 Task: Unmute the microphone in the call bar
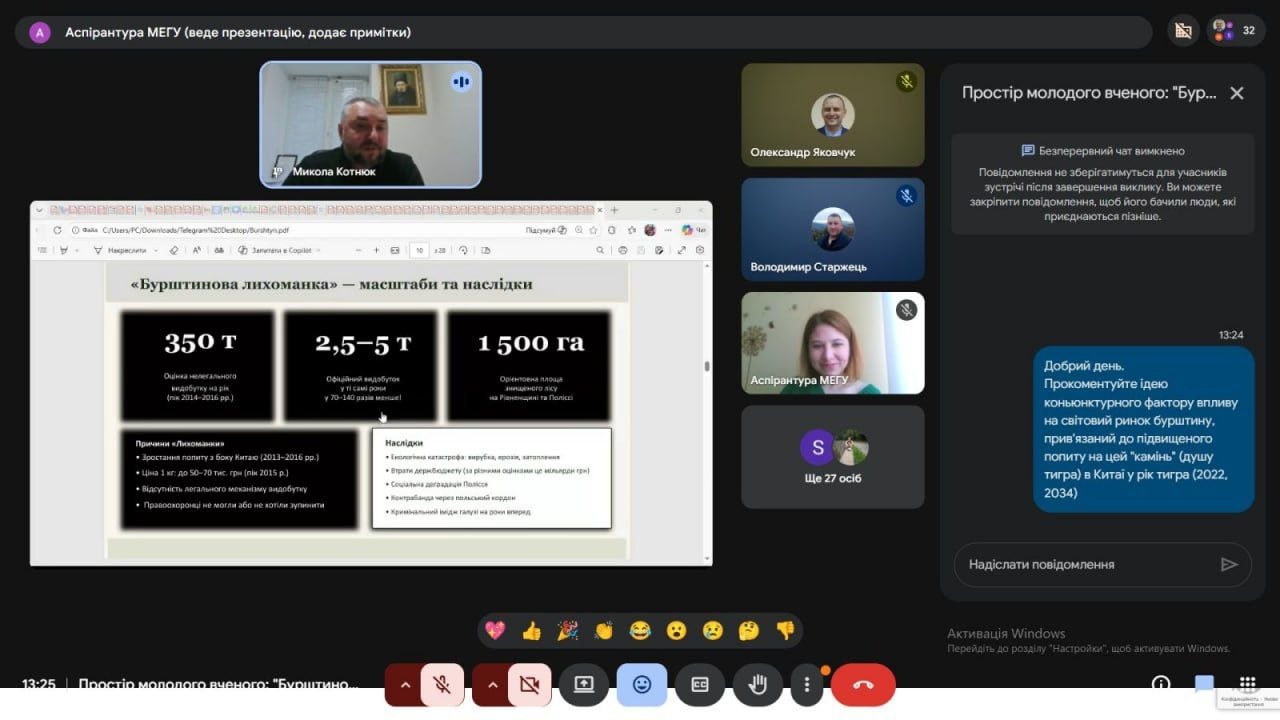pos(441,685)
